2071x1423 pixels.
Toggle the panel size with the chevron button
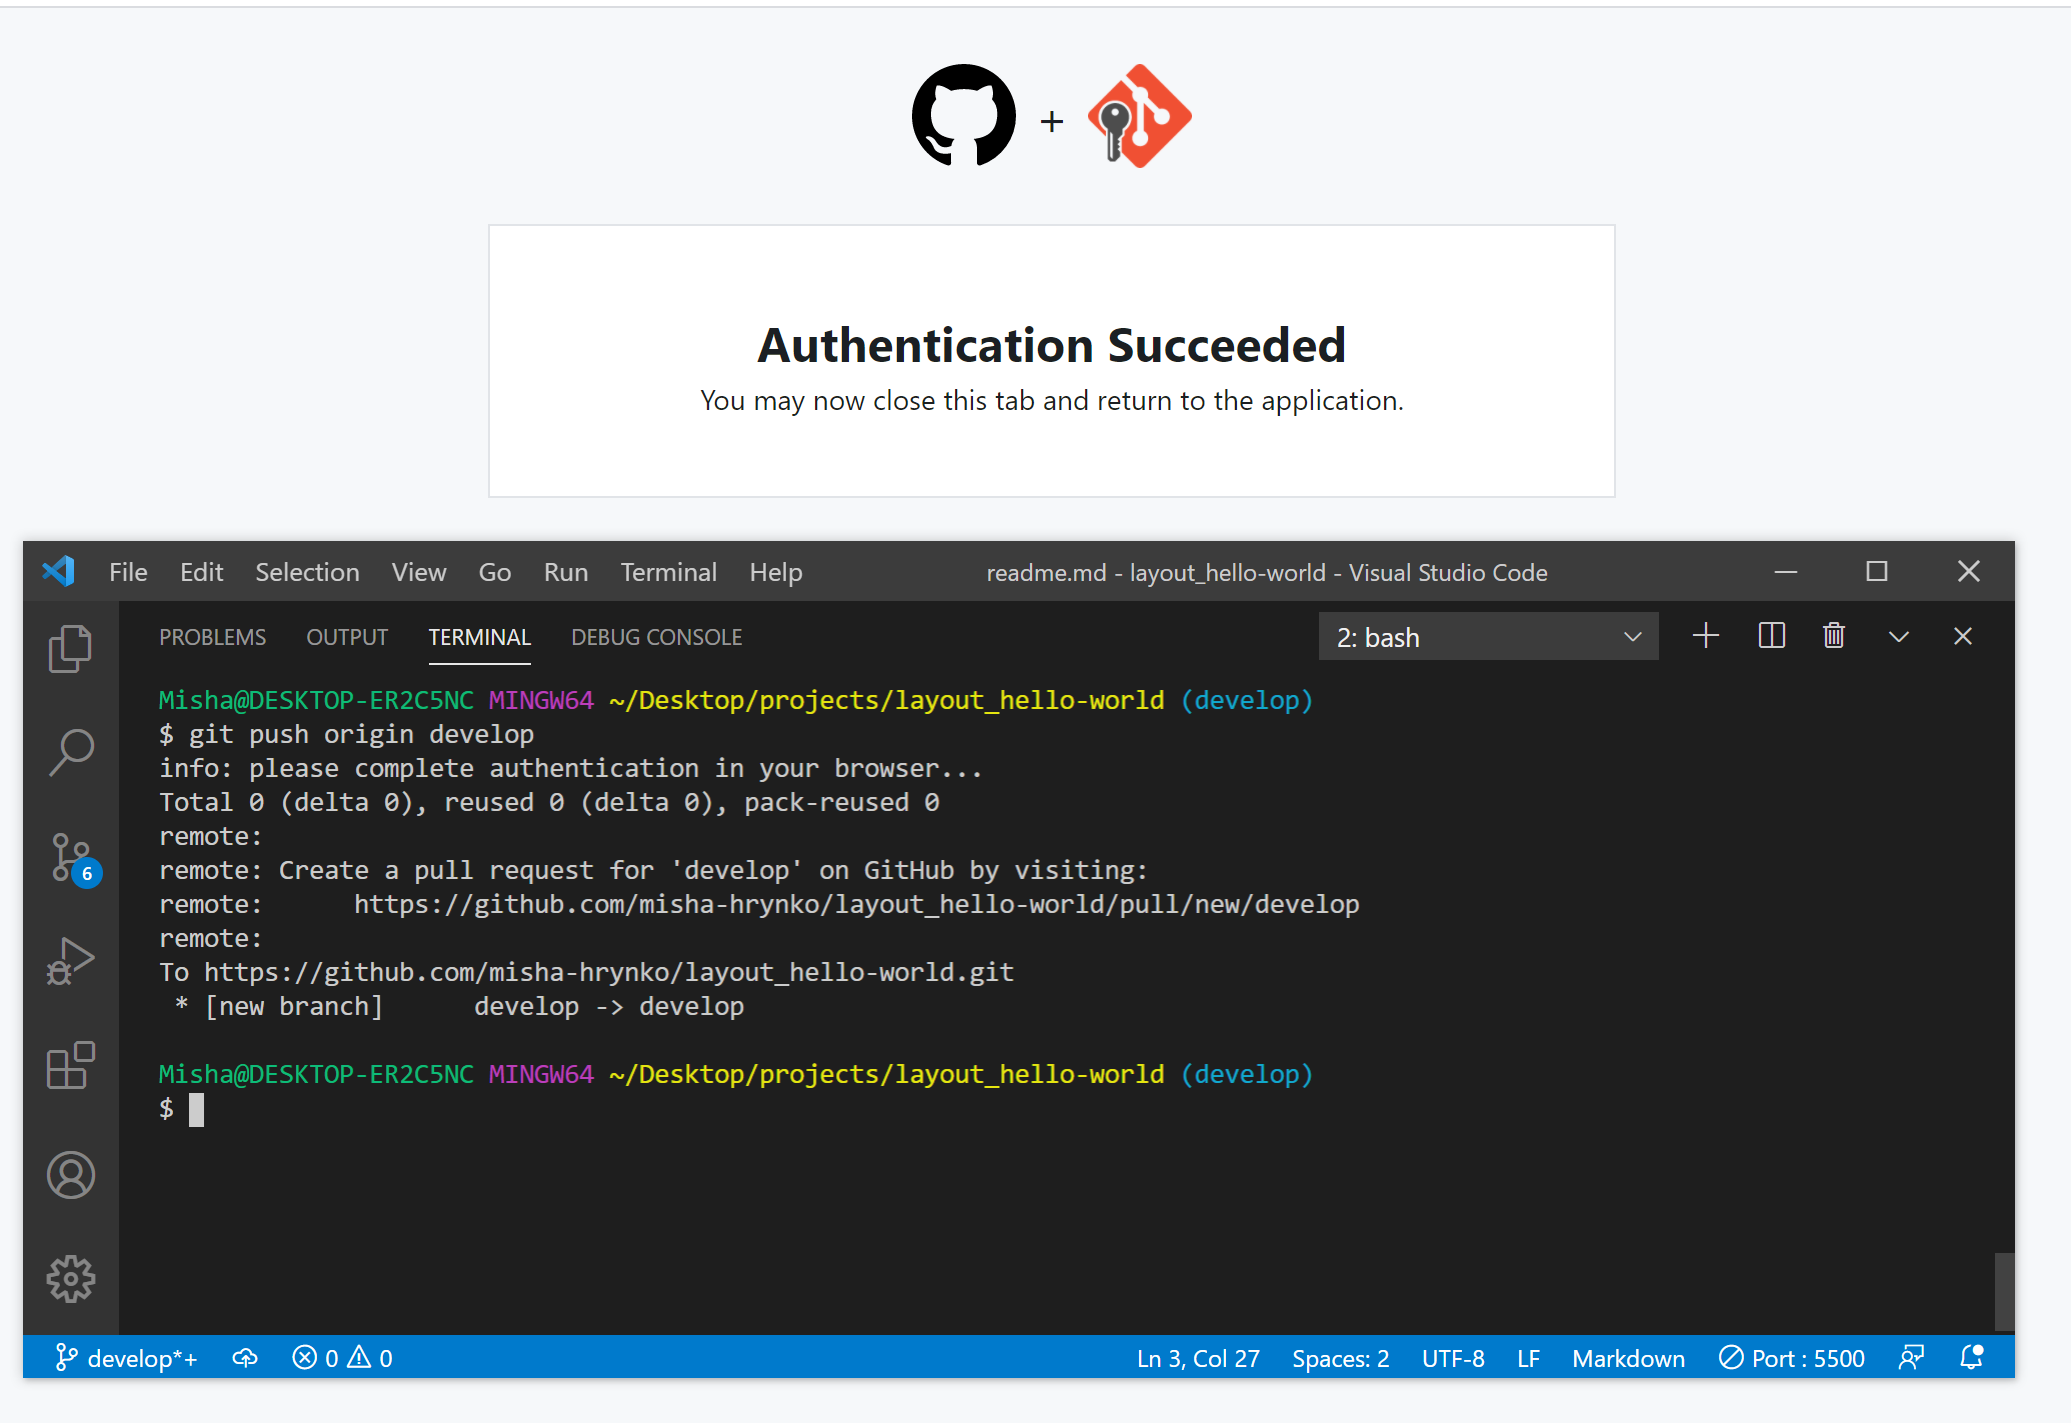click(1899, 637)
